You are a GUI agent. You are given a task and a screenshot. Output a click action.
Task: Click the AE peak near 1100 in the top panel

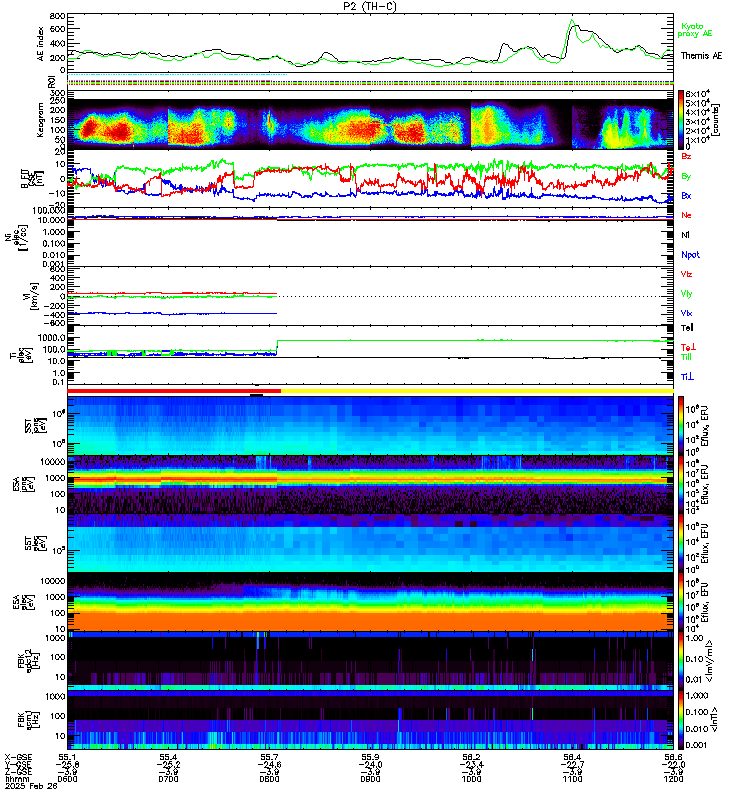click(572, 21)
